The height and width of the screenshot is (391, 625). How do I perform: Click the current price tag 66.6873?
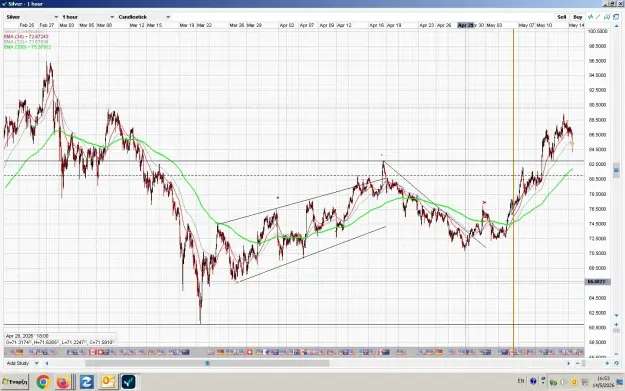(x=597, y=282)
